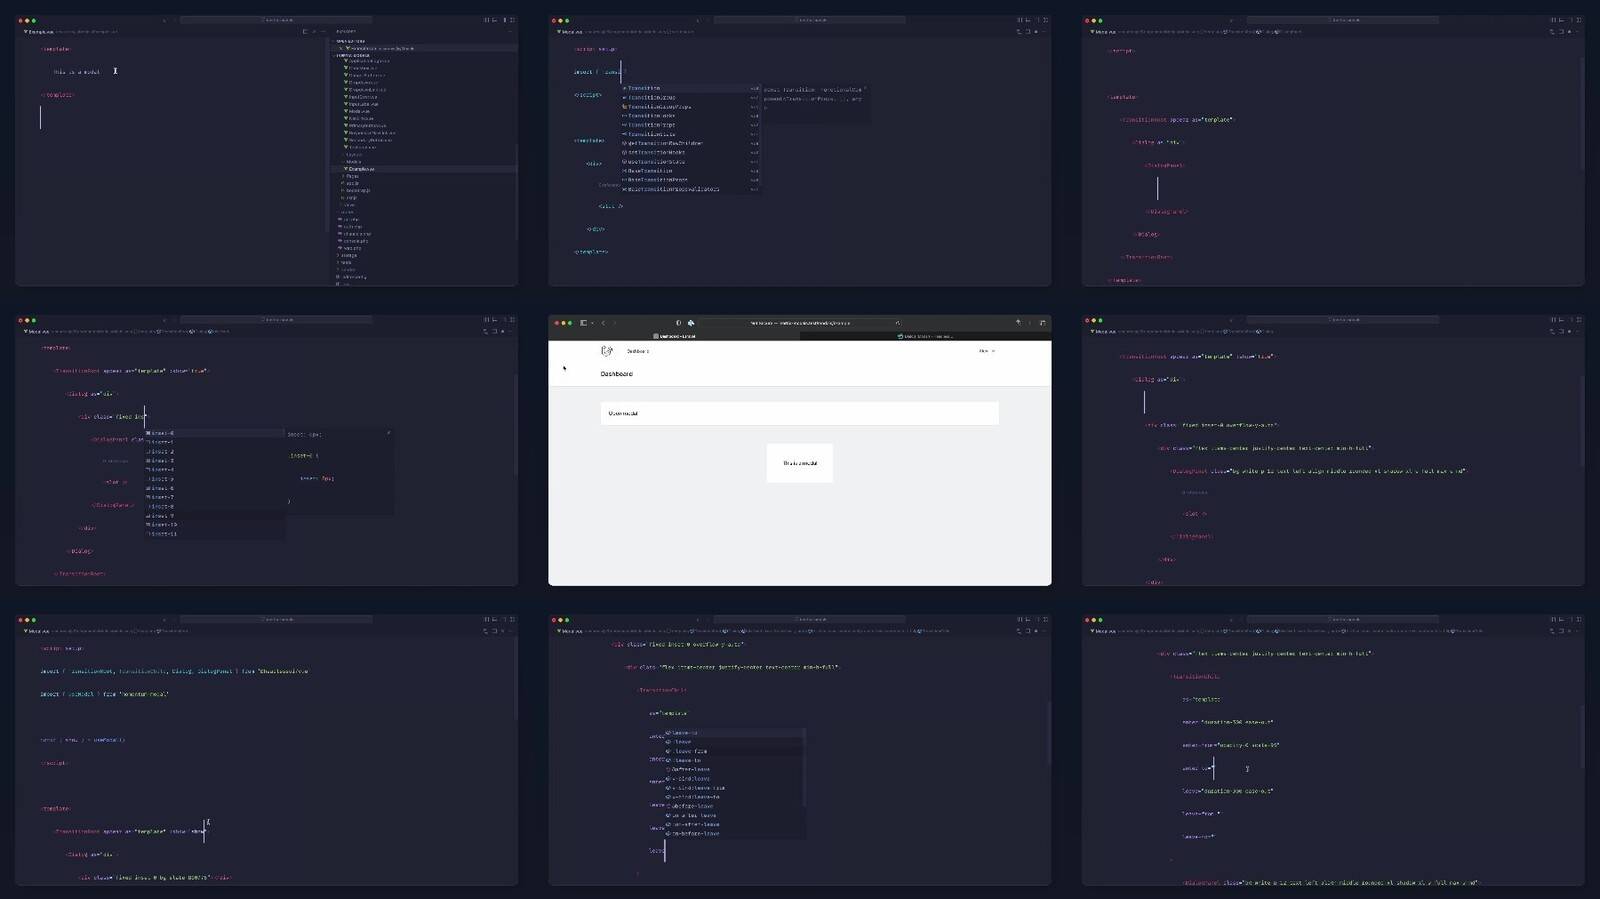The height and width of the screenshot is (899, 1600).
Task: Click the Laravel logo on the Dashboard page
Action: click(x=606, y=351)
